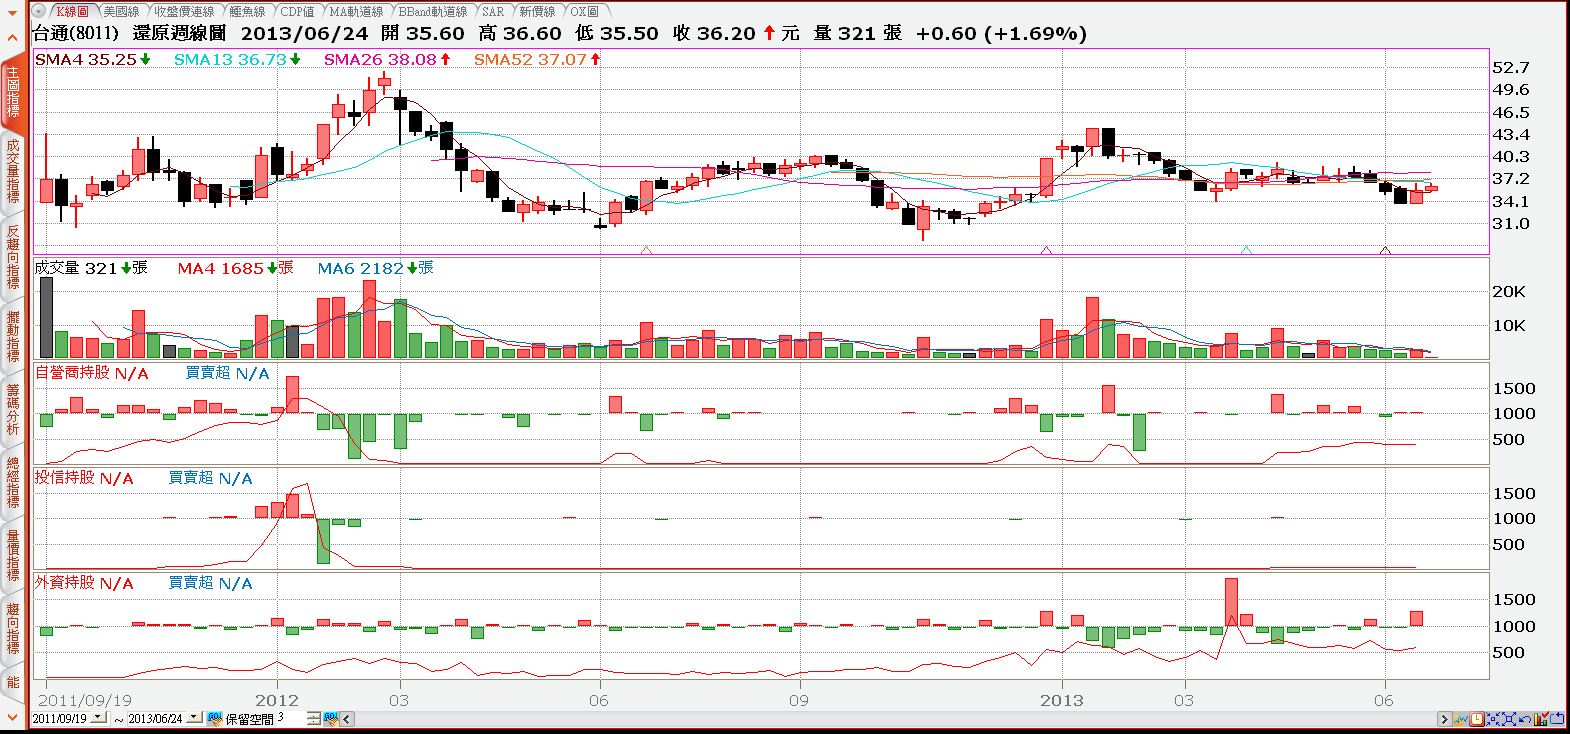Click the blue export share icon
The width and height of the screenshot is (1570, 734).
1557,718
